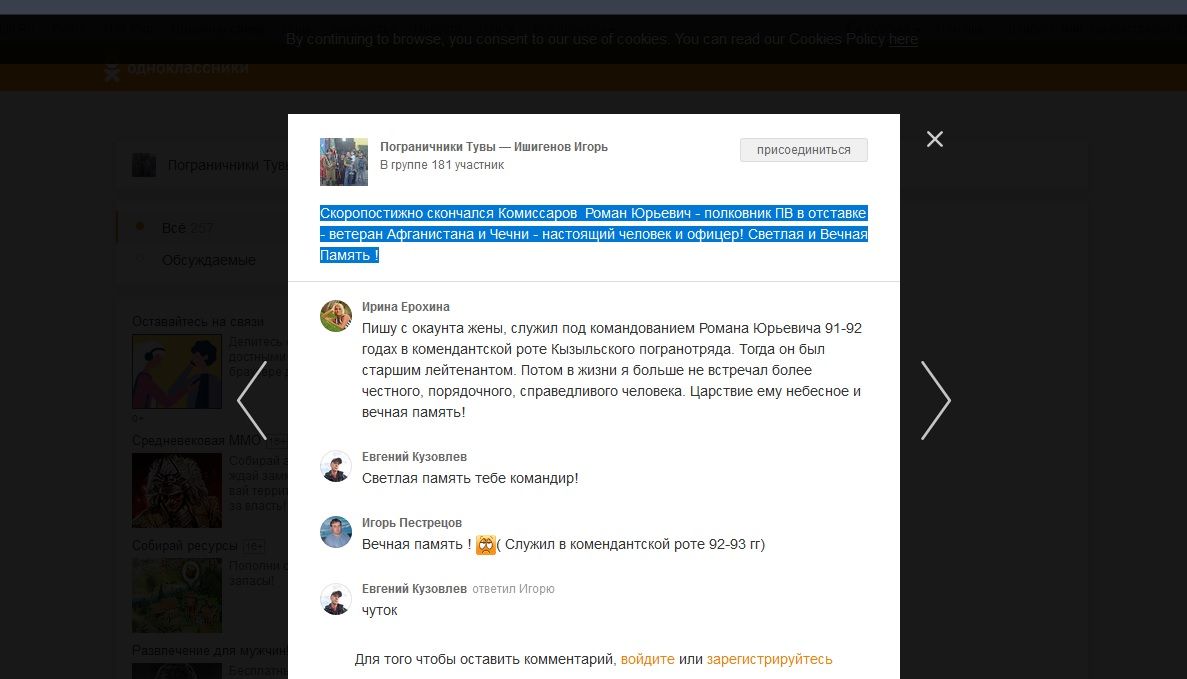Select Обсуждаемые tab in background page
The width and height of the screenshot is (1187, 679).
(x=208, y=260)
